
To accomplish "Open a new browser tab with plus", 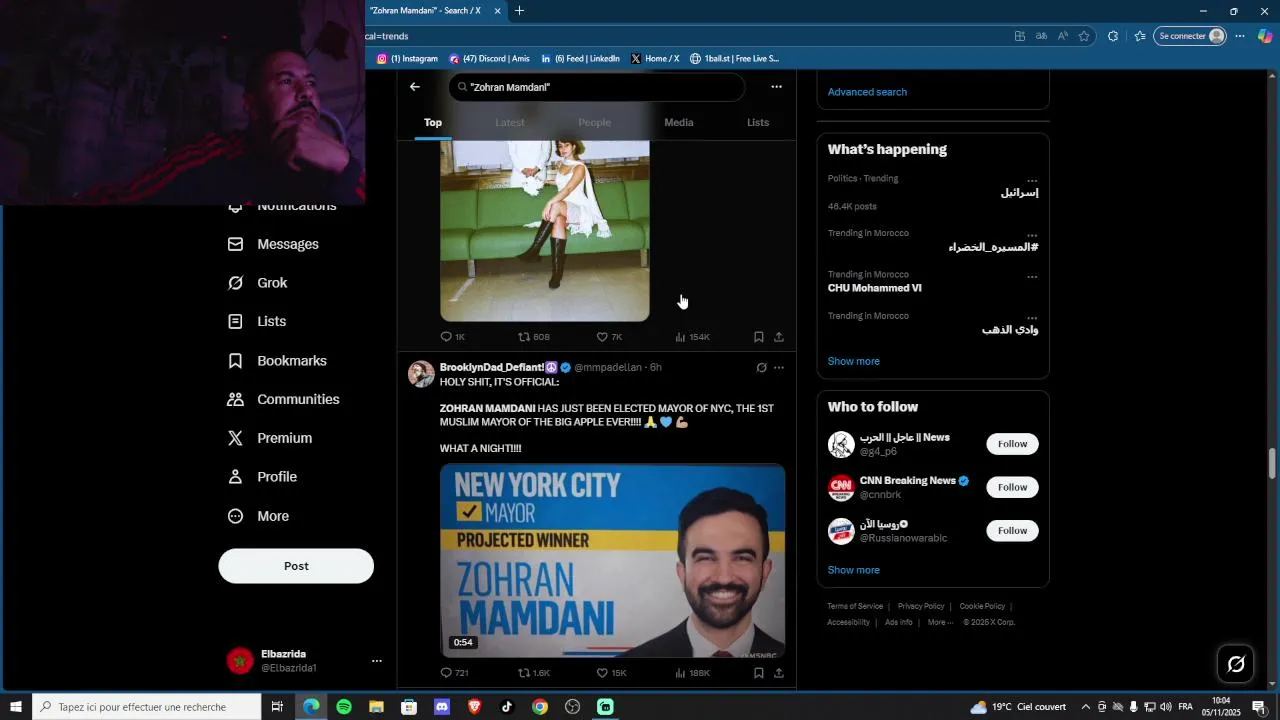I will point(519,11).
